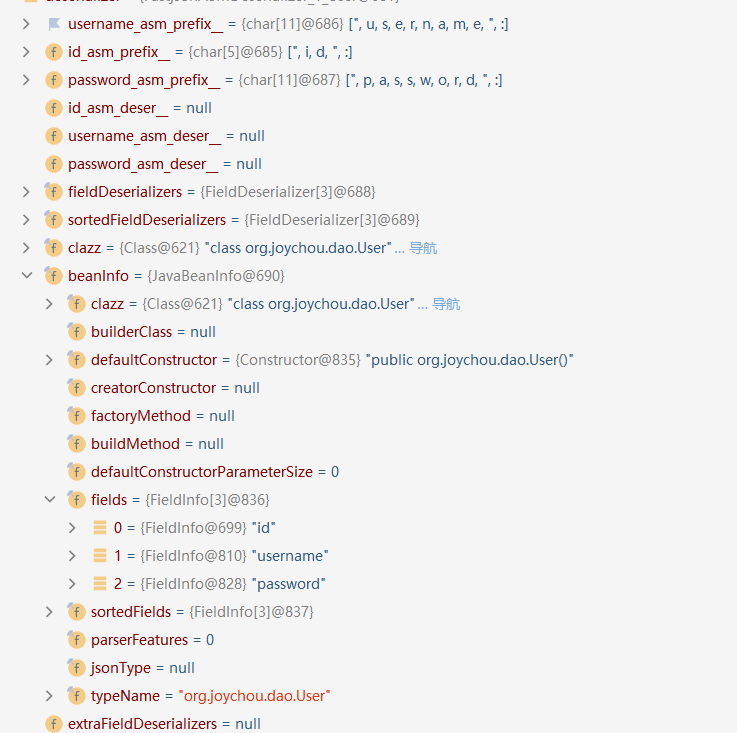Expand the sortedFieldDeserializers node
The image size is (737, 733).
(x=26, y=219)
